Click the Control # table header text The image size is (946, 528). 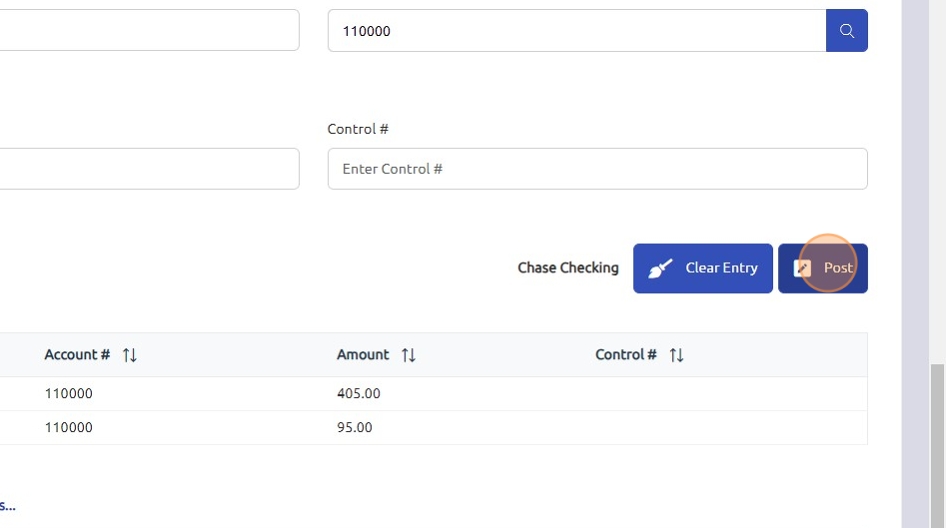pos(625,355)
